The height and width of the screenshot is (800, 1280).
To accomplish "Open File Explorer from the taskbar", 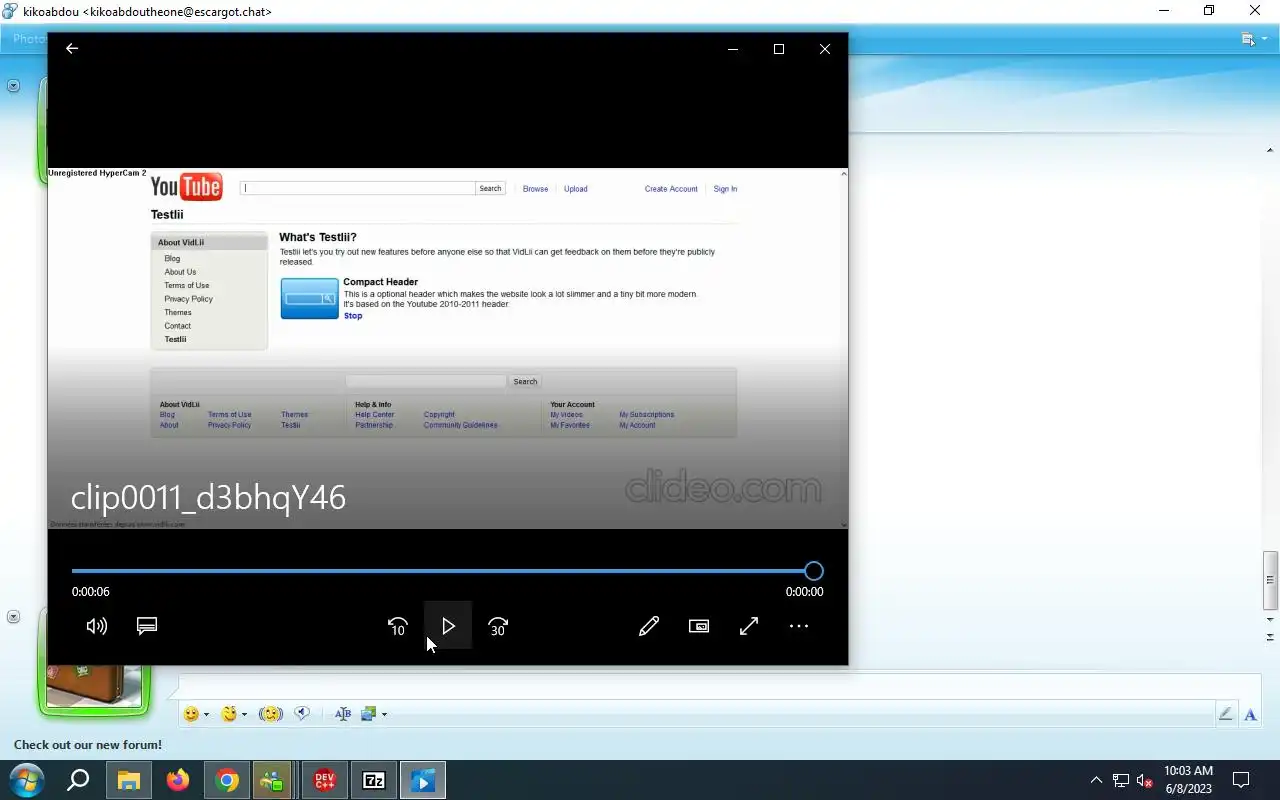I will [x=129, y=780].
